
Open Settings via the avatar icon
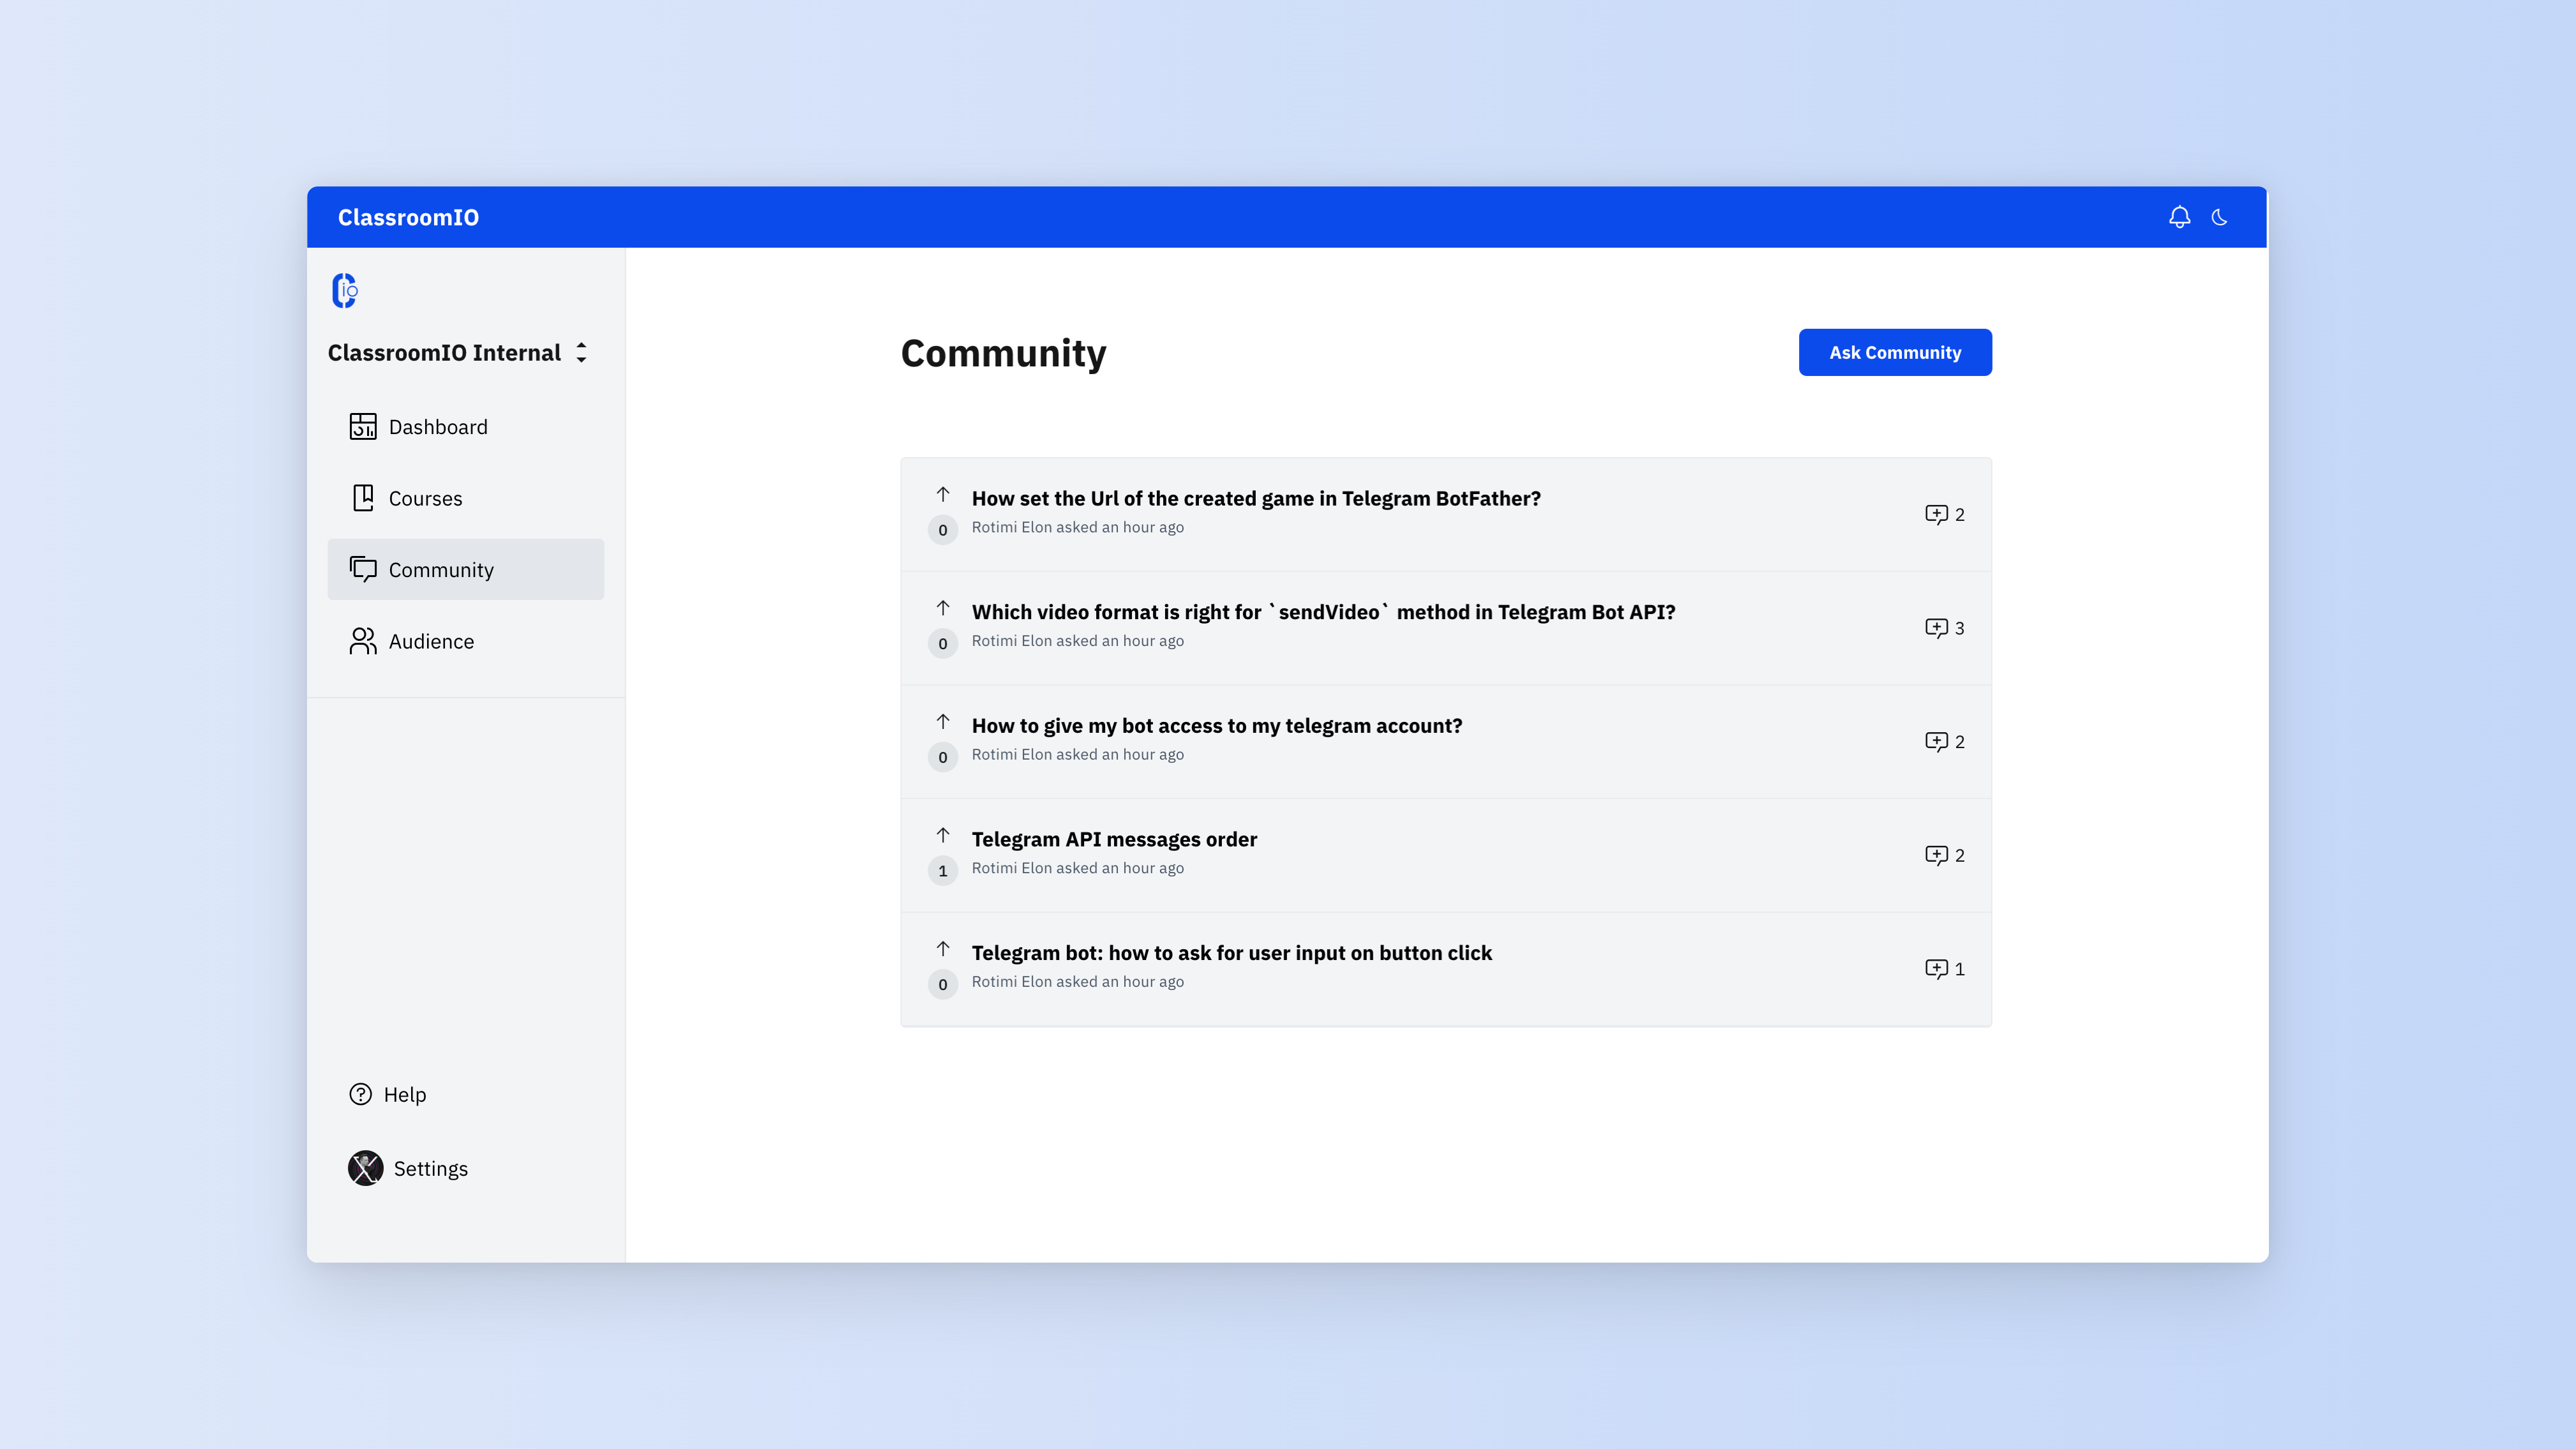point(365,1168)
